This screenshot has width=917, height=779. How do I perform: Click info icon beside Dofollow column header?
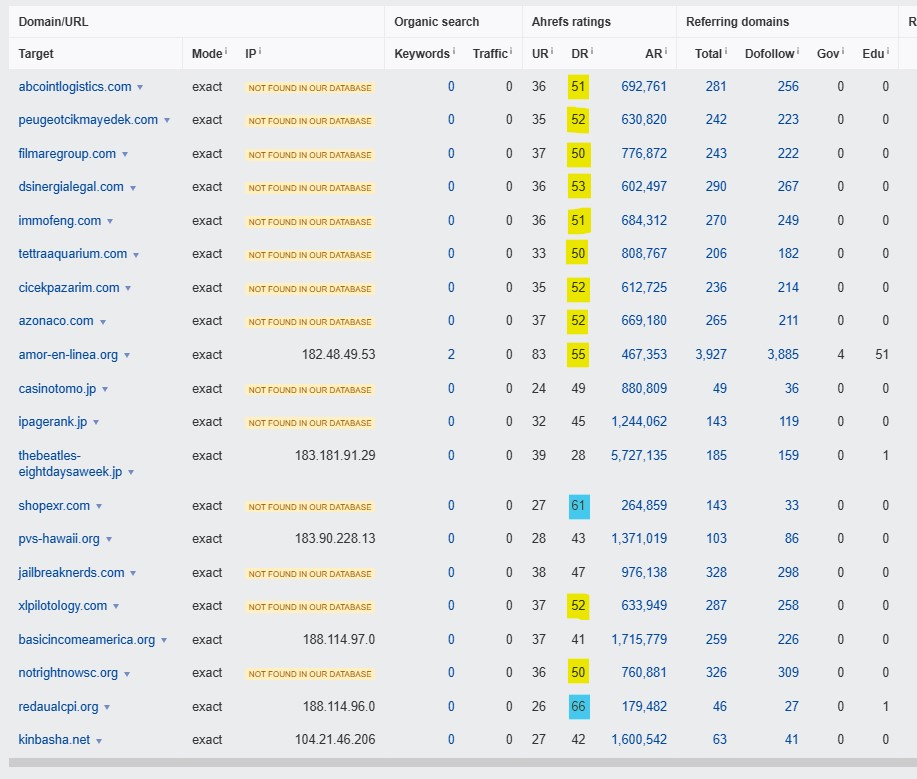[798, 51]
